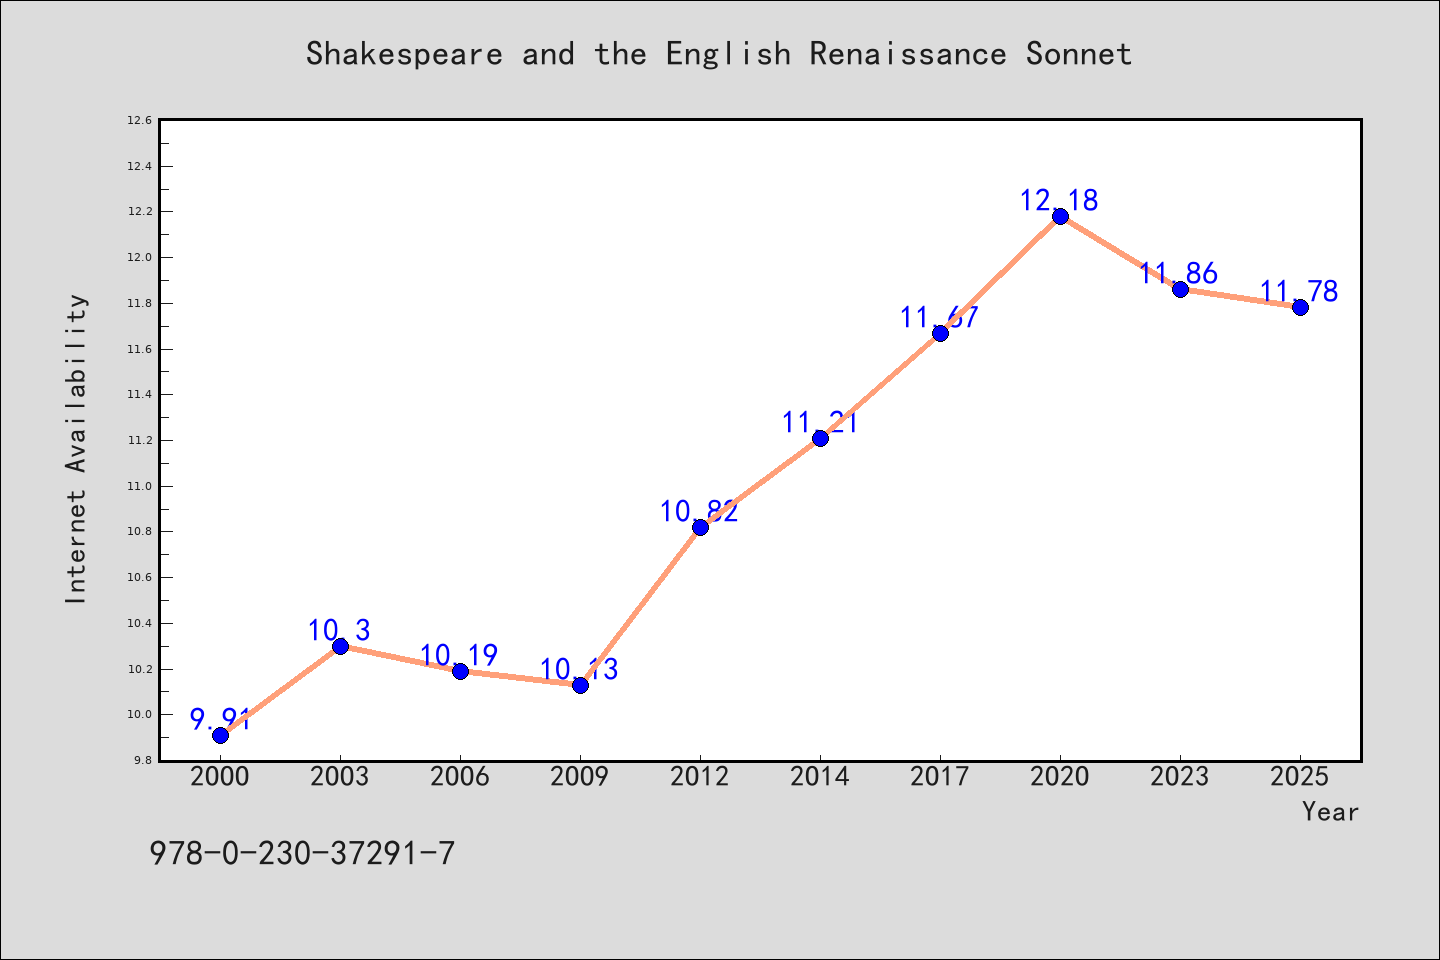Click the y-axis tick label 12.6
Image resolution: width=1440 pixels, height=960 pixels.
139,120
